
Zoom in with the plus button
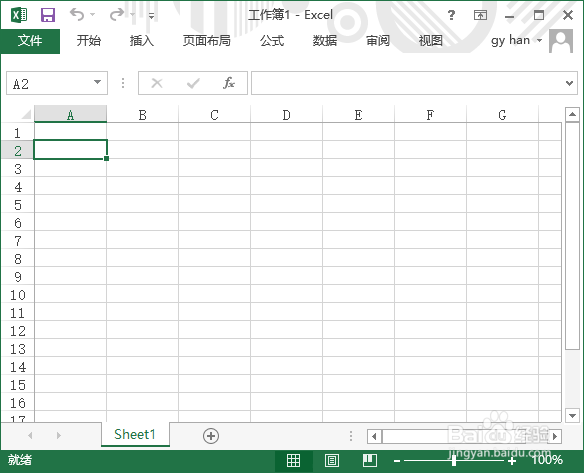pos(512,461)
